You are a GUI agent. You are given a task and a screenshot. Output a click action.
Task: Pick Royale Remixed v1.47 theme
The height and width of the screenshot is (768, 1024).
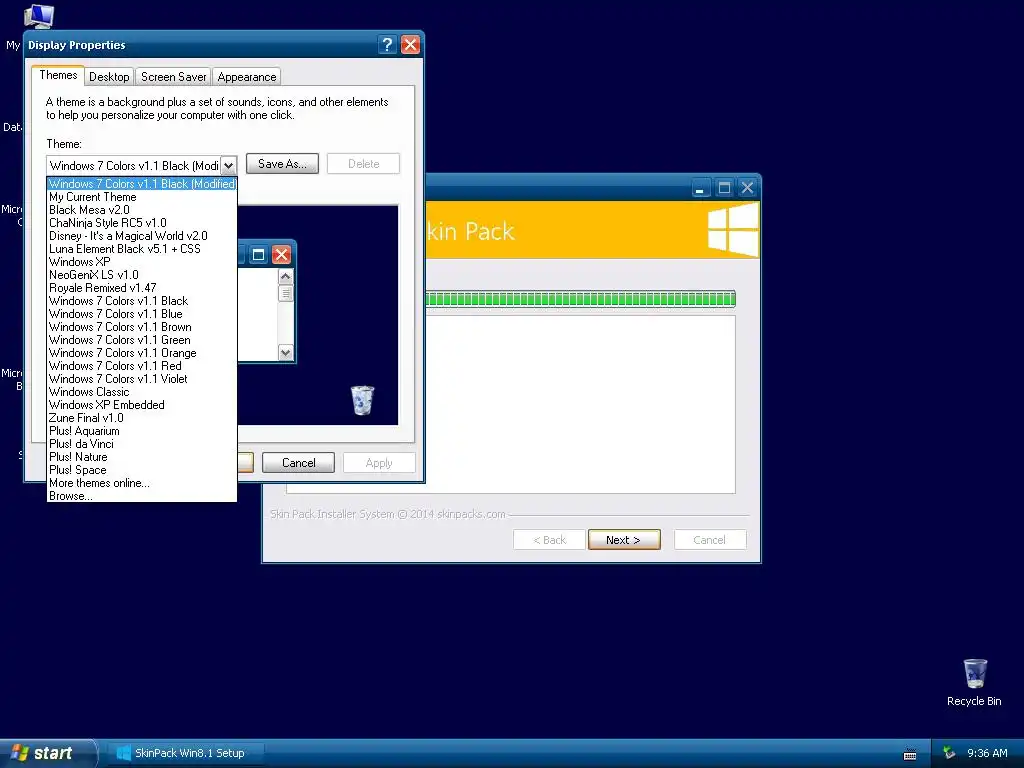[x=142, y=288]
